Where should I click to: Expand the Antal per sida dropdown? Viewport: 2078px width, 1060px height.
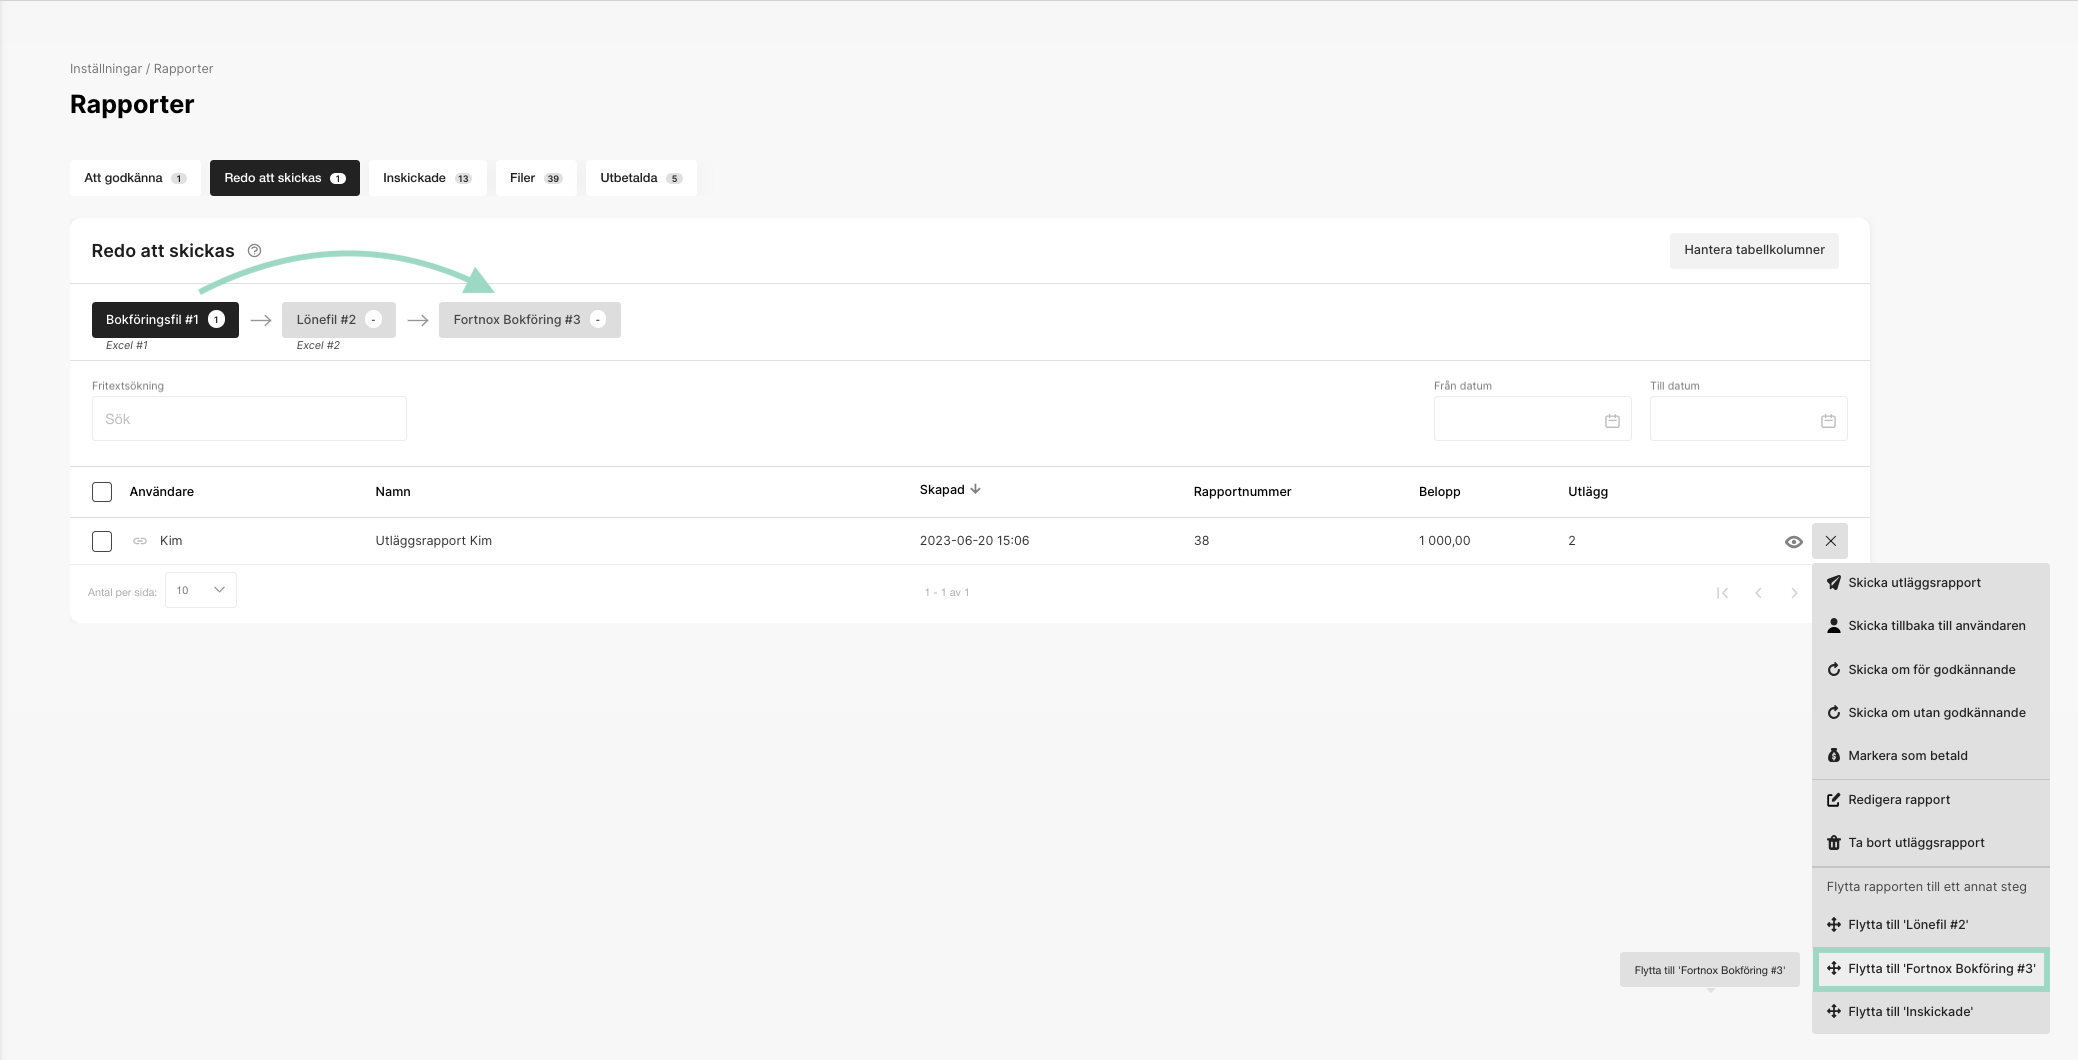click(x=201, y=590)
